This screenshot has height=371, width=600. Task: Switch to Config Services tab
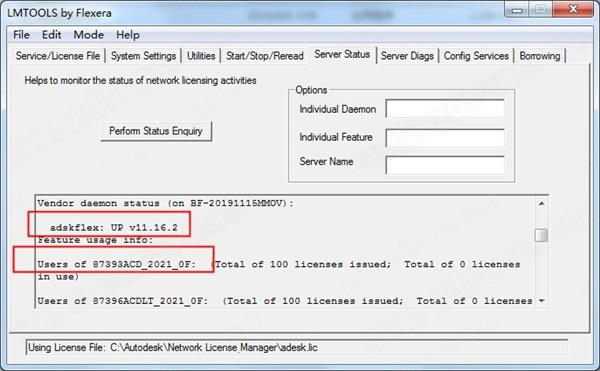tap(476, 56)
